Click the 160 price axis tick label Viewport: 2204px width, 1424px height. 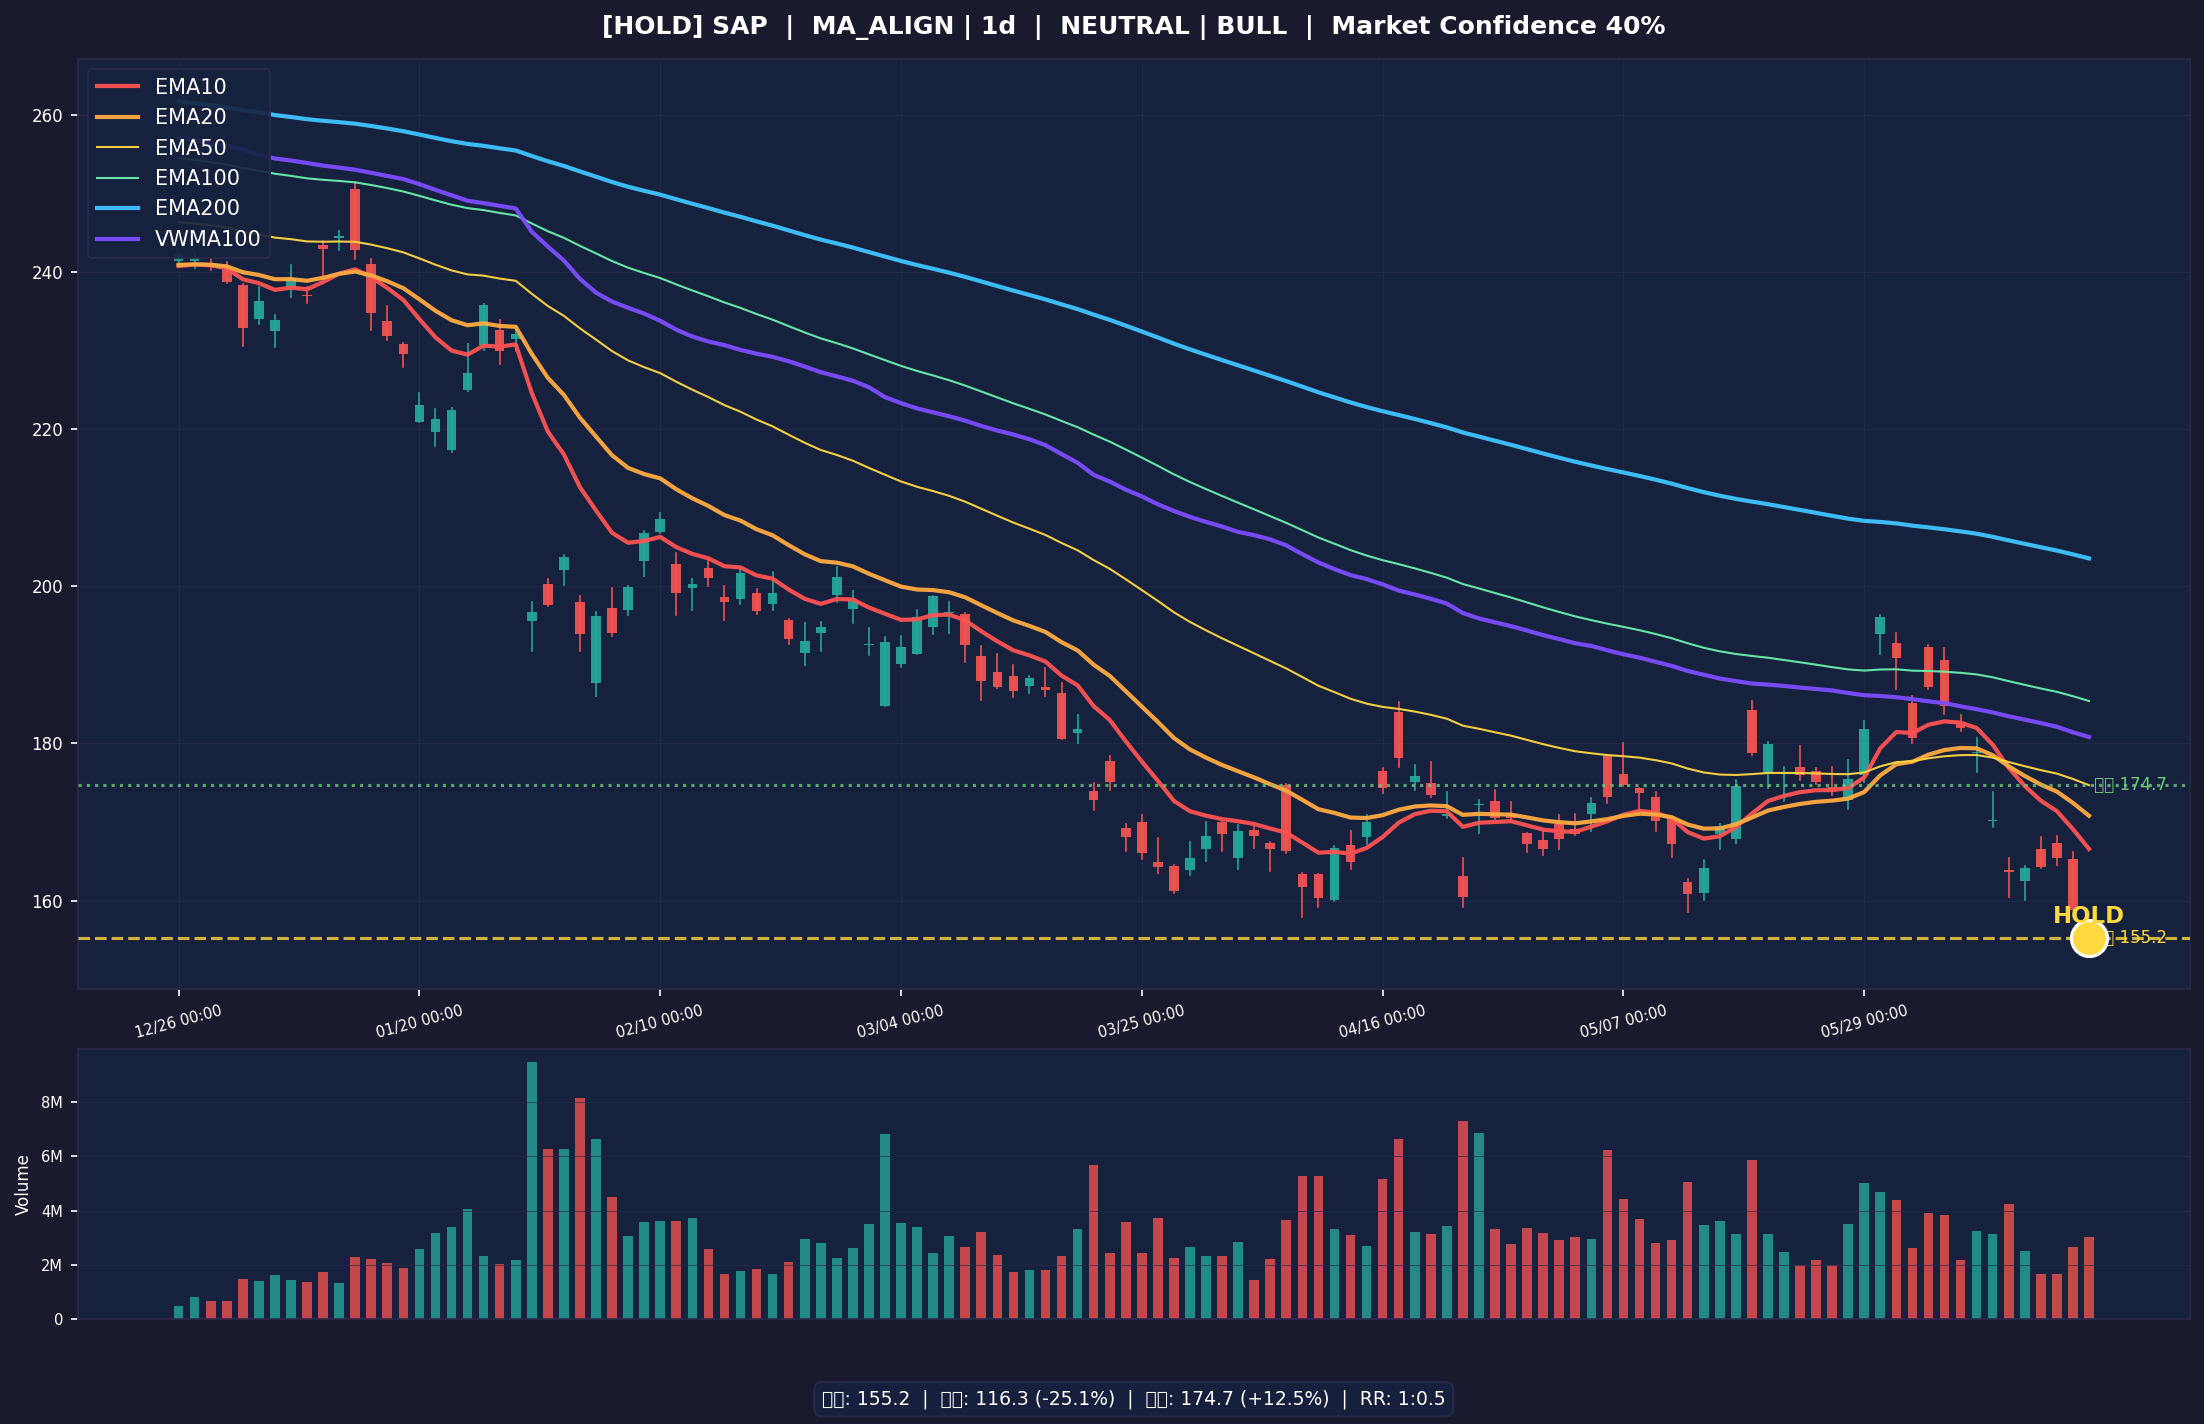tap(48, 901)
